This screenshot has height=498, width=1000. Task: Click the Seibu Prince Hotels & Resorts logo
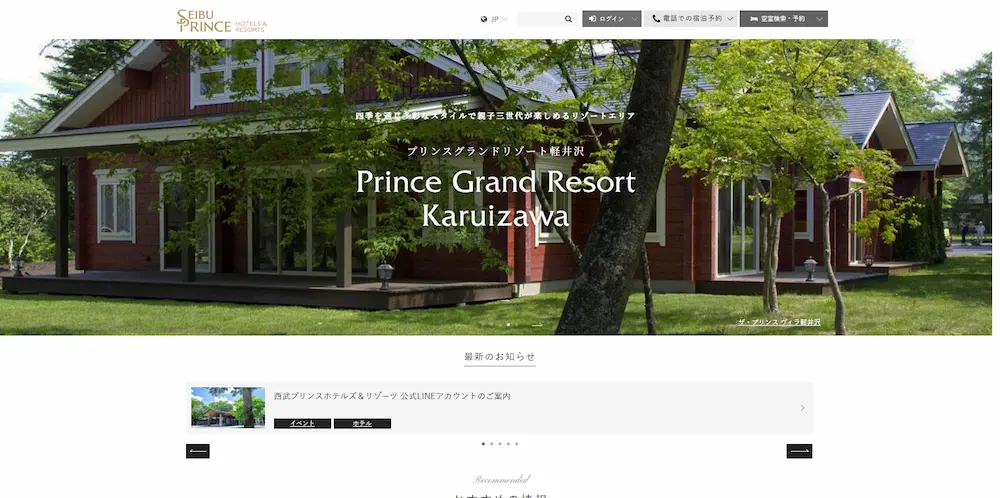click(x=222, y=20)
